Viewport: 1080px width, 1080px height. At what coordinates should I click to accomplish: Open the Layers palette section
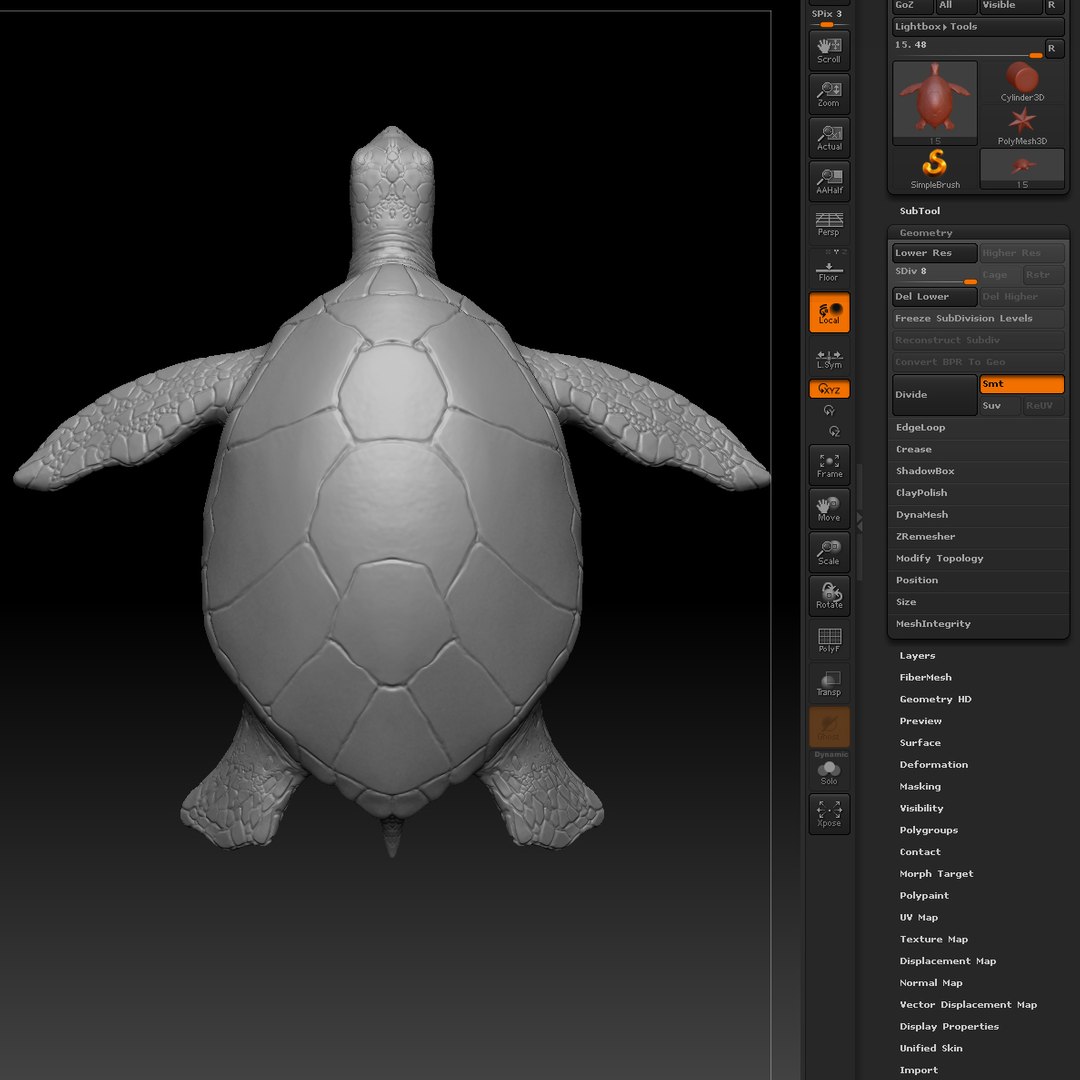pyautogui.click(x=917, y=656)
